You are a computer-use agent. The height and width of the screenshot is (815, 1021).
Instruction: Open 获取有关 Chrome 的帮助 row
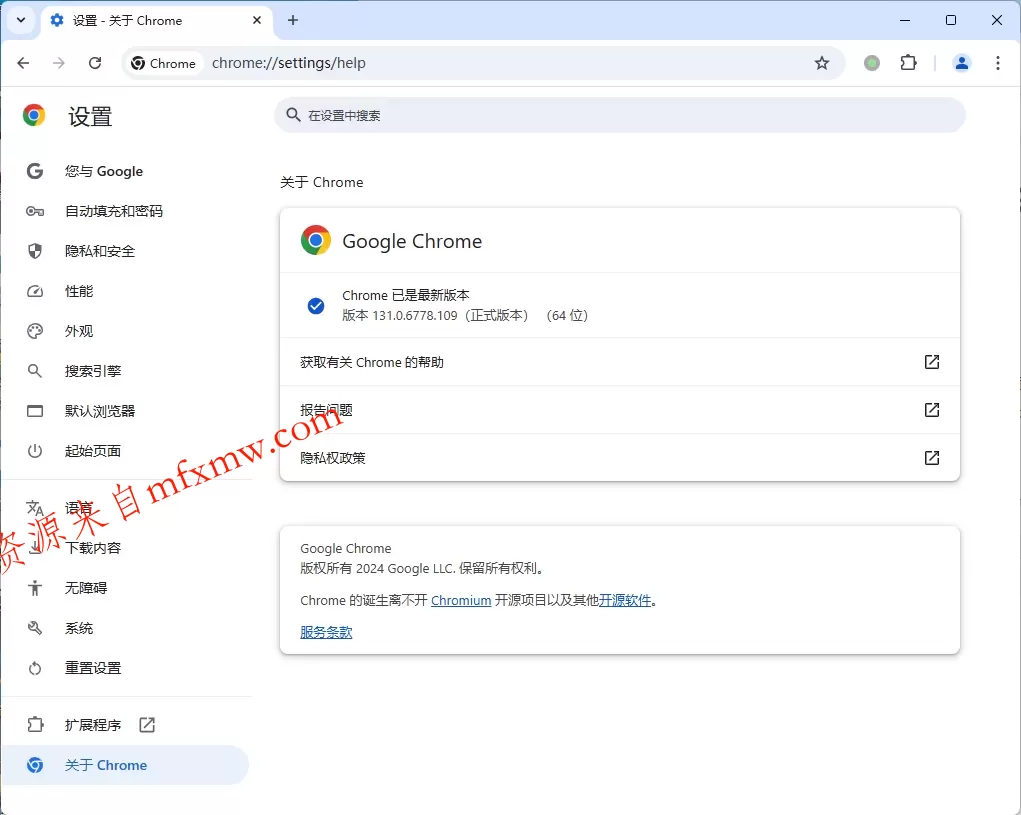(620, 362)
